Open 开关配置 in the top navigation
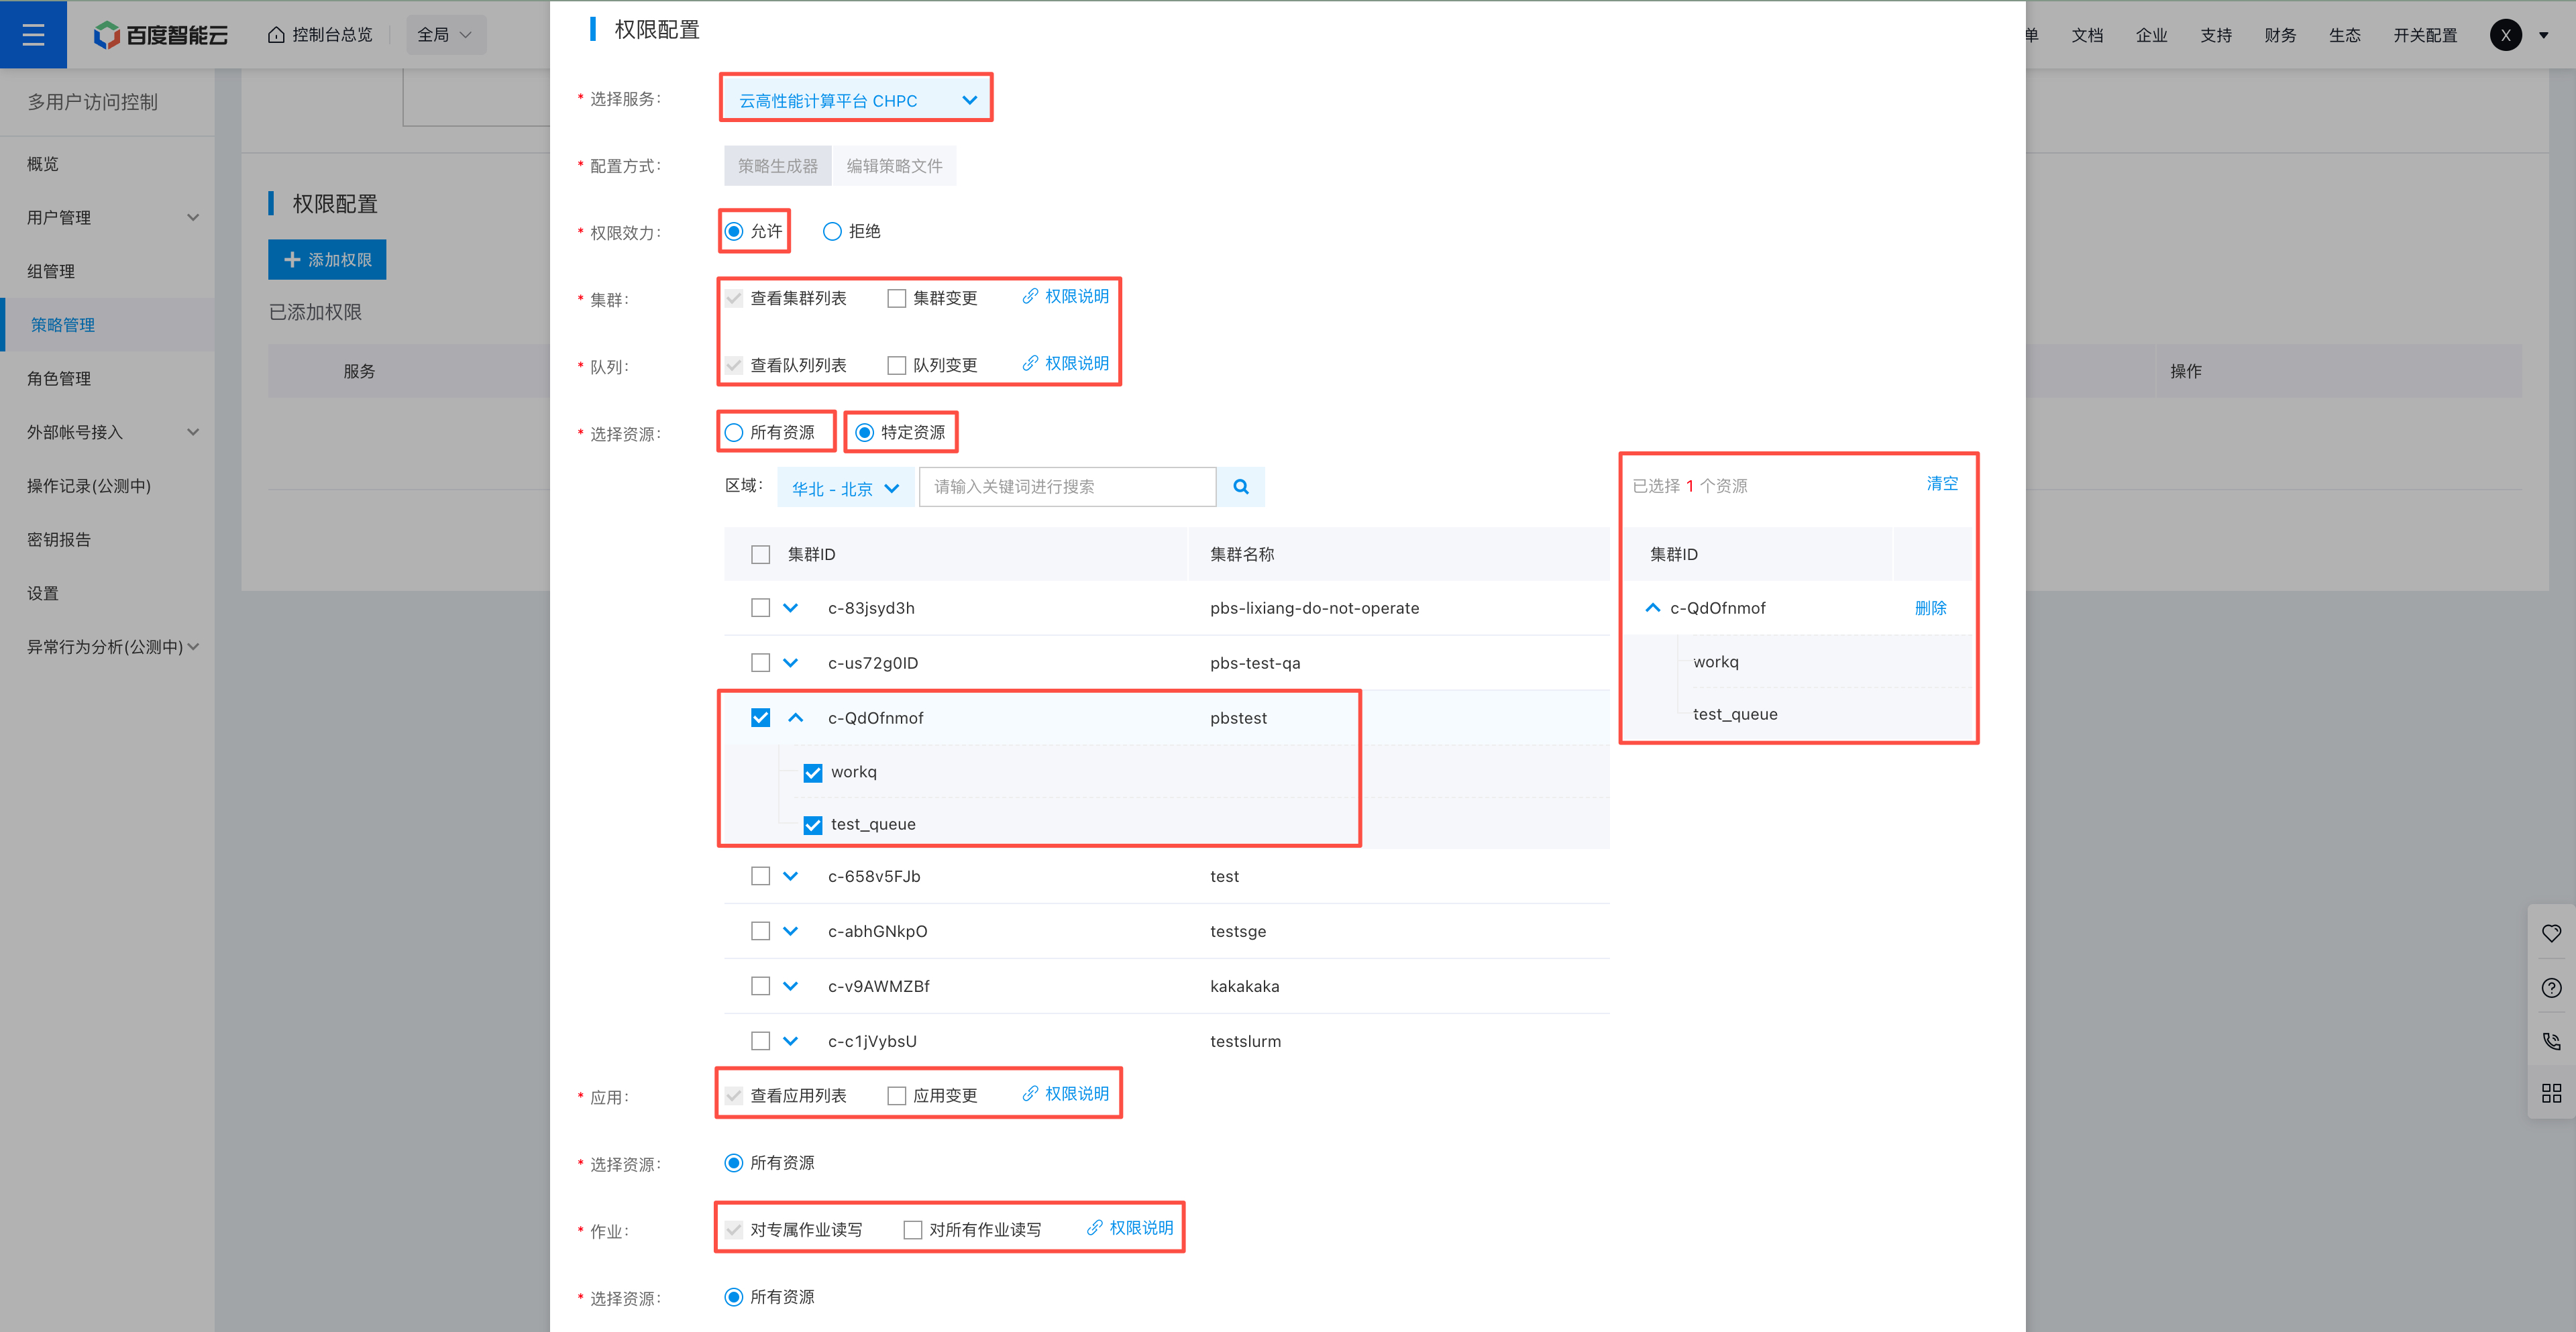Image resolution: width=2576 pixels, height=1332 pixels. pyautogui.click(x=2425, y=35)
